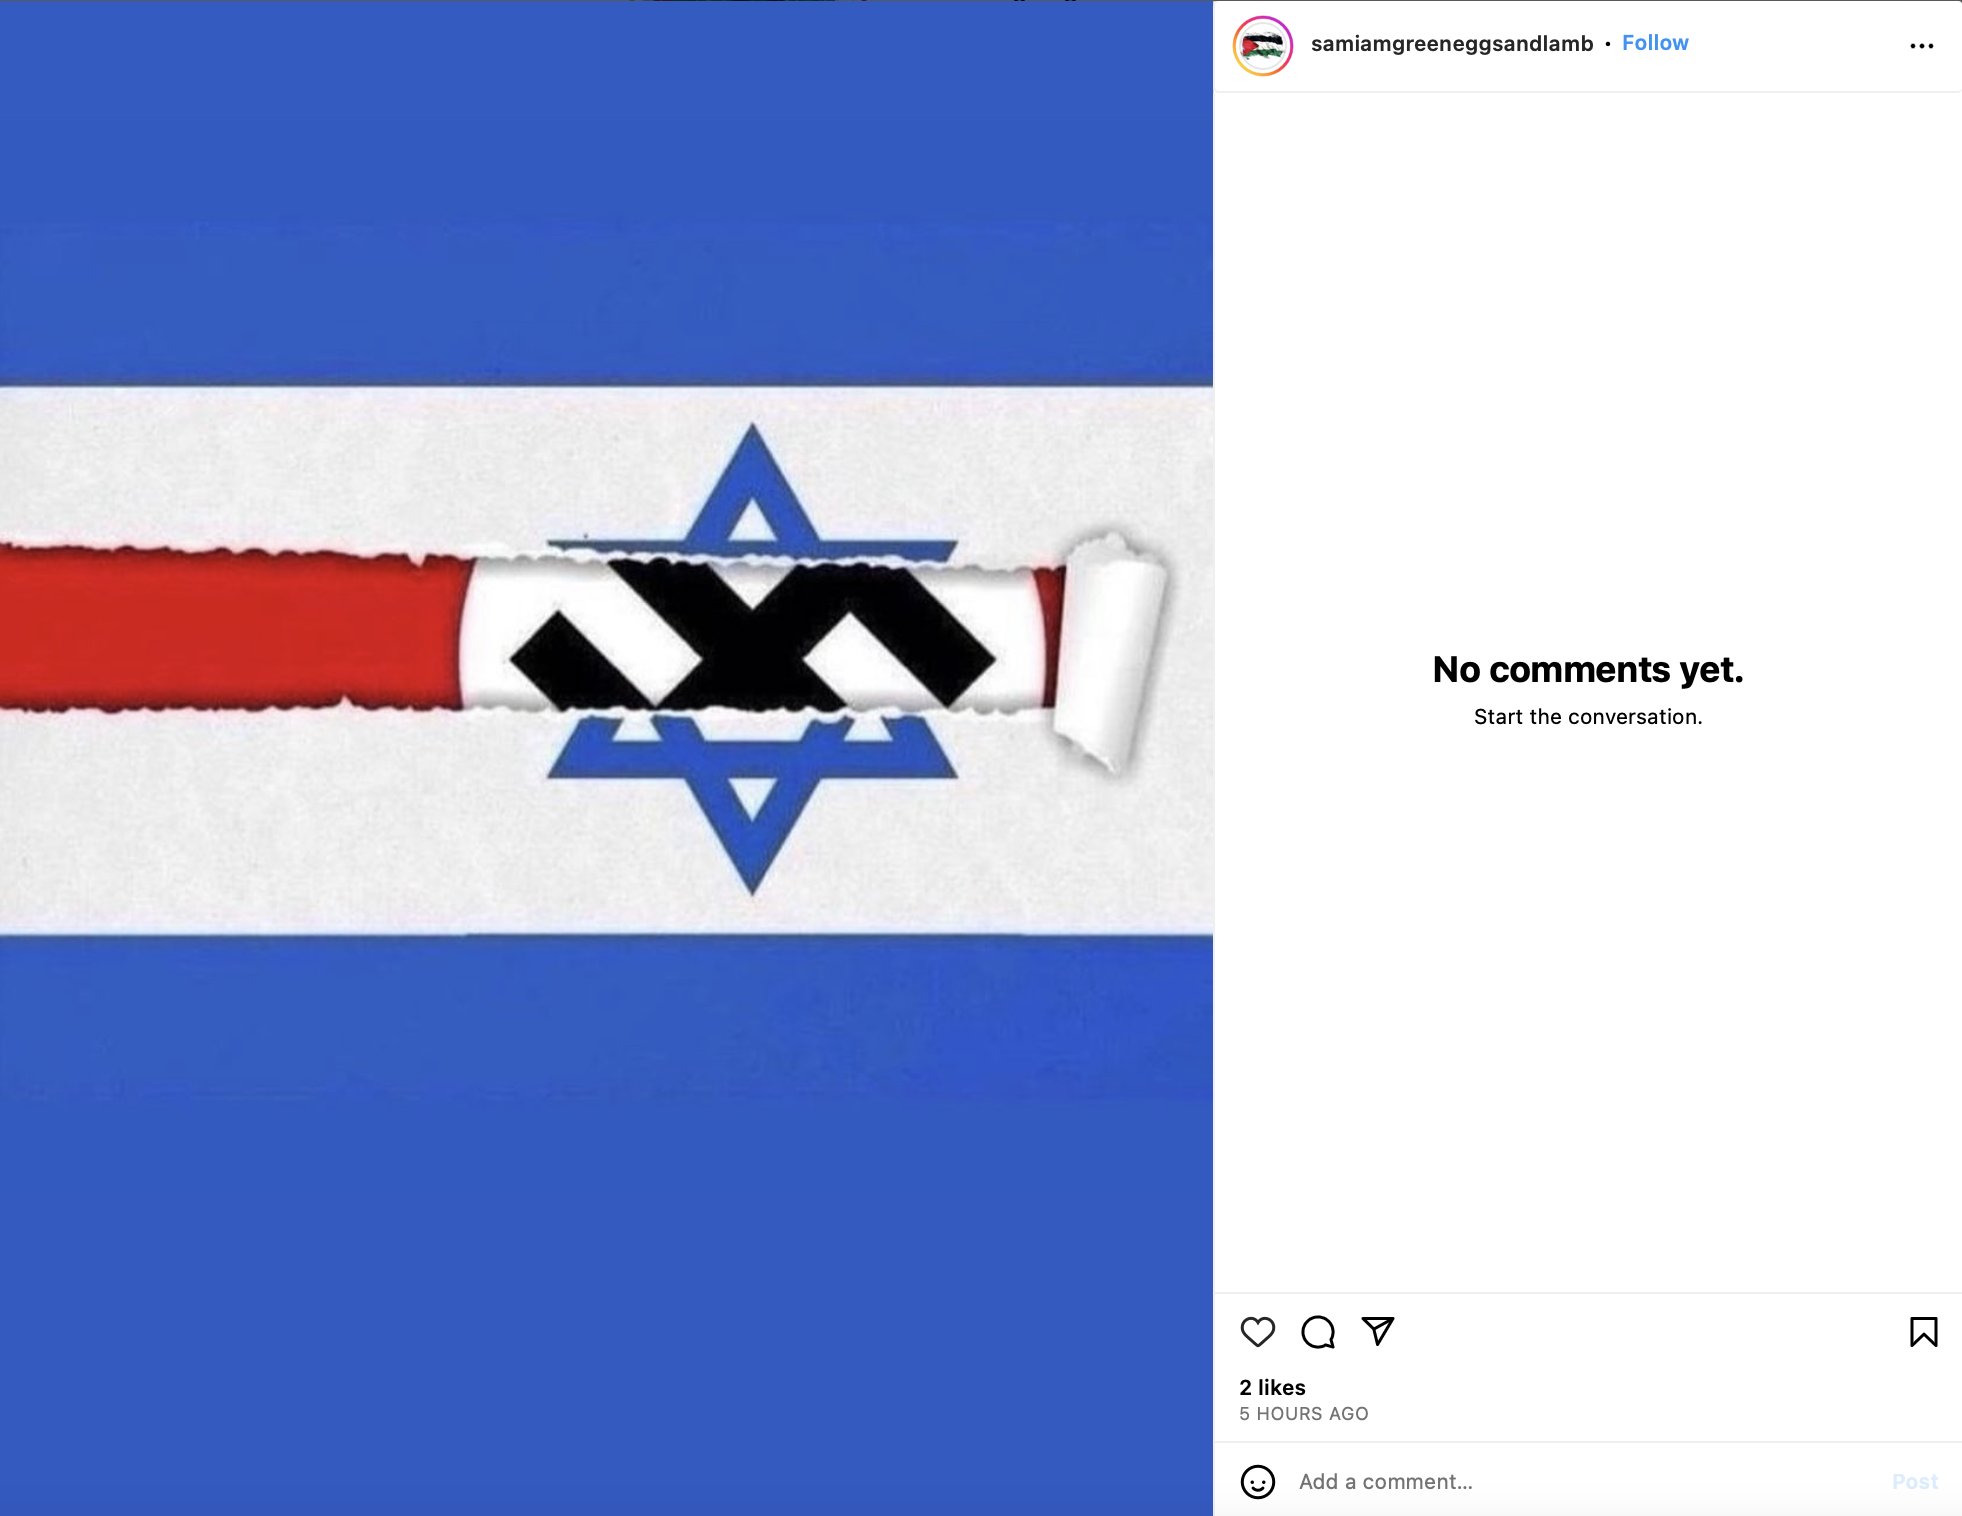This screenshot has width=1962, height=1516.
Task: Open more options three-dot menu
Action: (1921, 46)
